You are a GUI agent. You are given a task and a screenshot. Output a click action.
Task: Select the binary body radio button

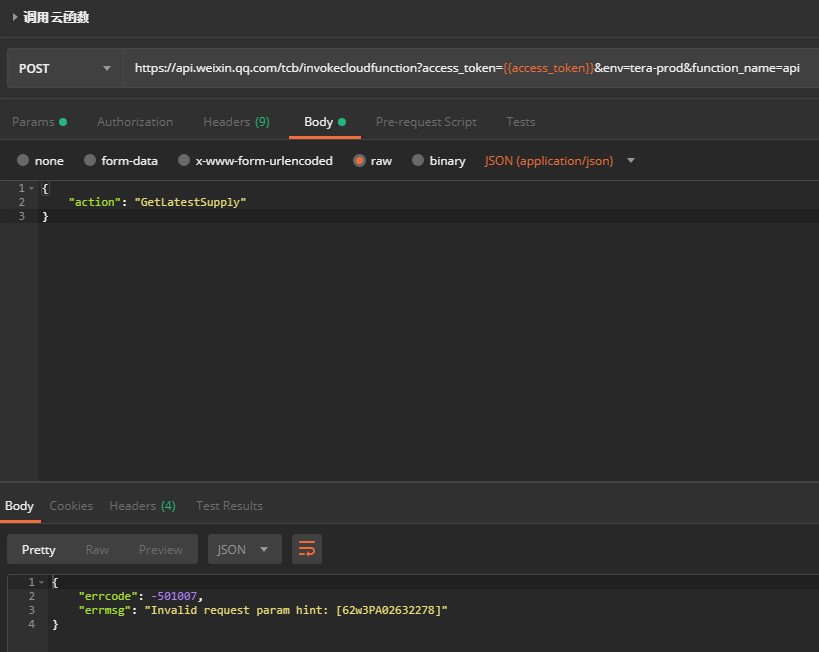[418, 160]
